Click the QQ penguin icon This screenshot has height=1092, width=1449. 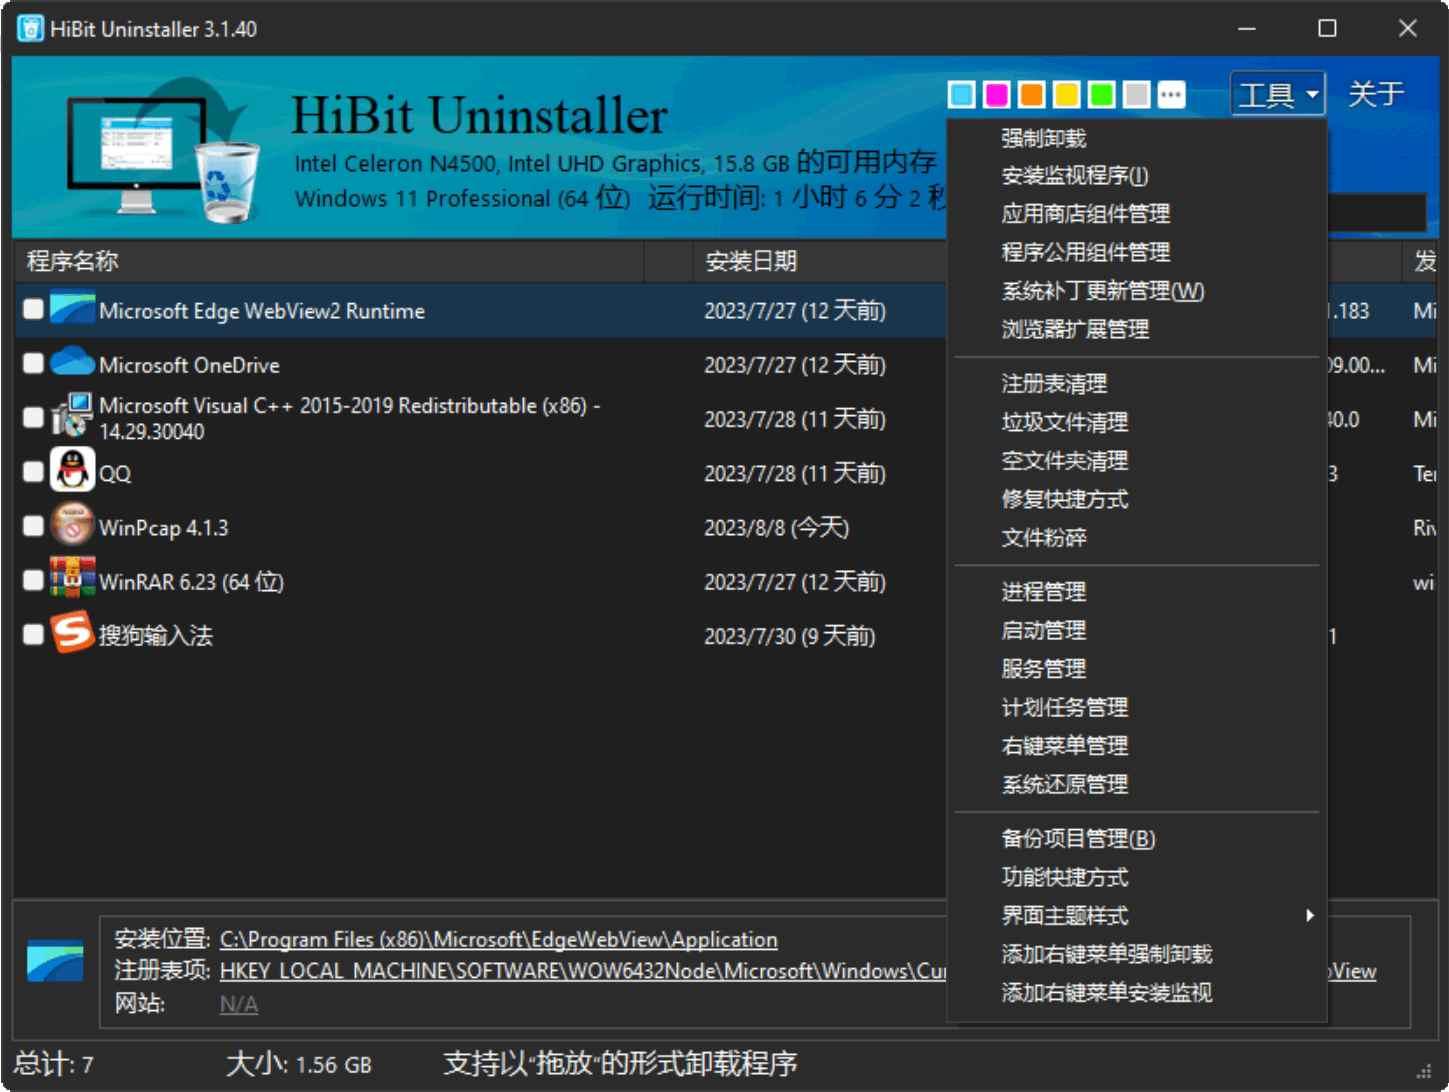tap(72, 470)
